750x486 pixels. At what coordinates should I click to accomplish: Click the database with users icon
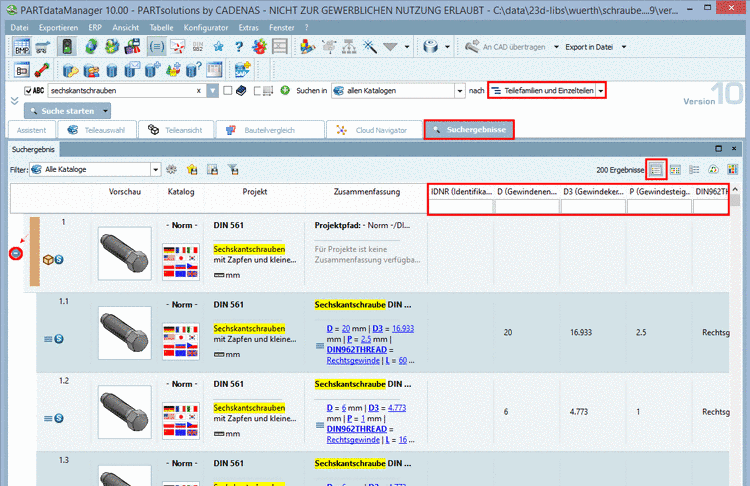pyautogui.click(x=91, y=70)
